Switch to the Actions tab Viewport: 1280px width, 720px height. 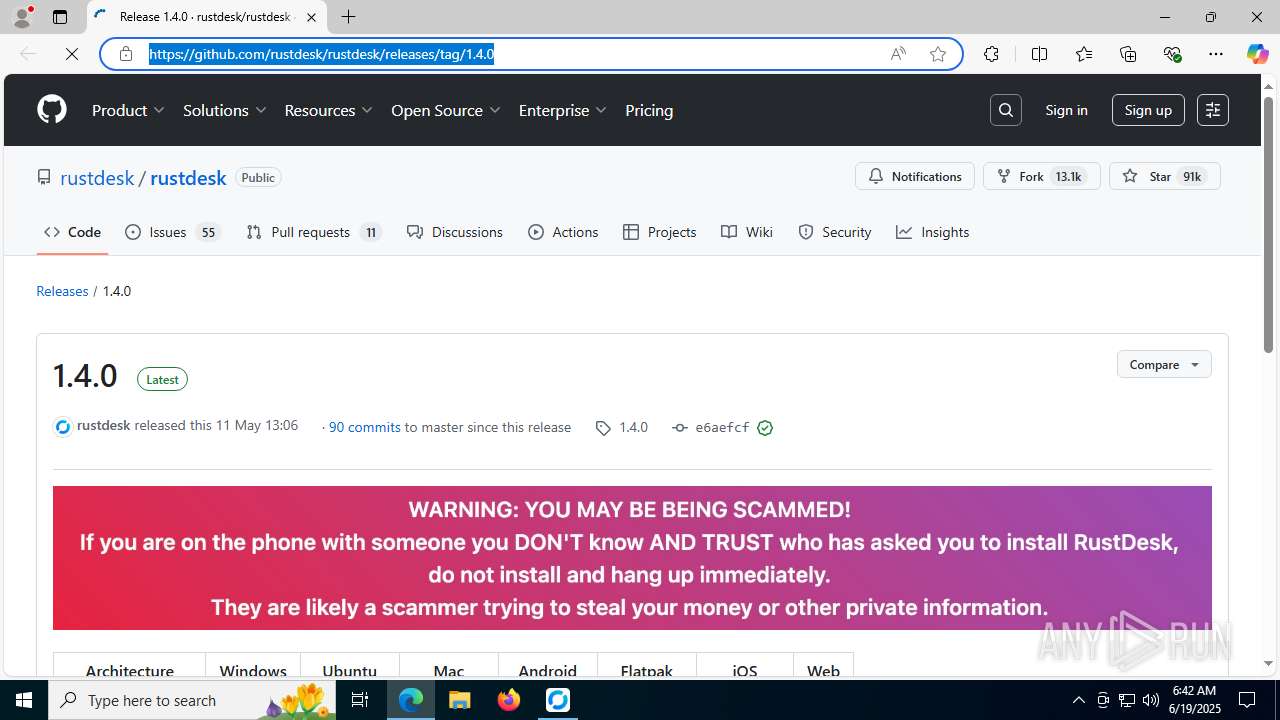click(x=563, y=232)
